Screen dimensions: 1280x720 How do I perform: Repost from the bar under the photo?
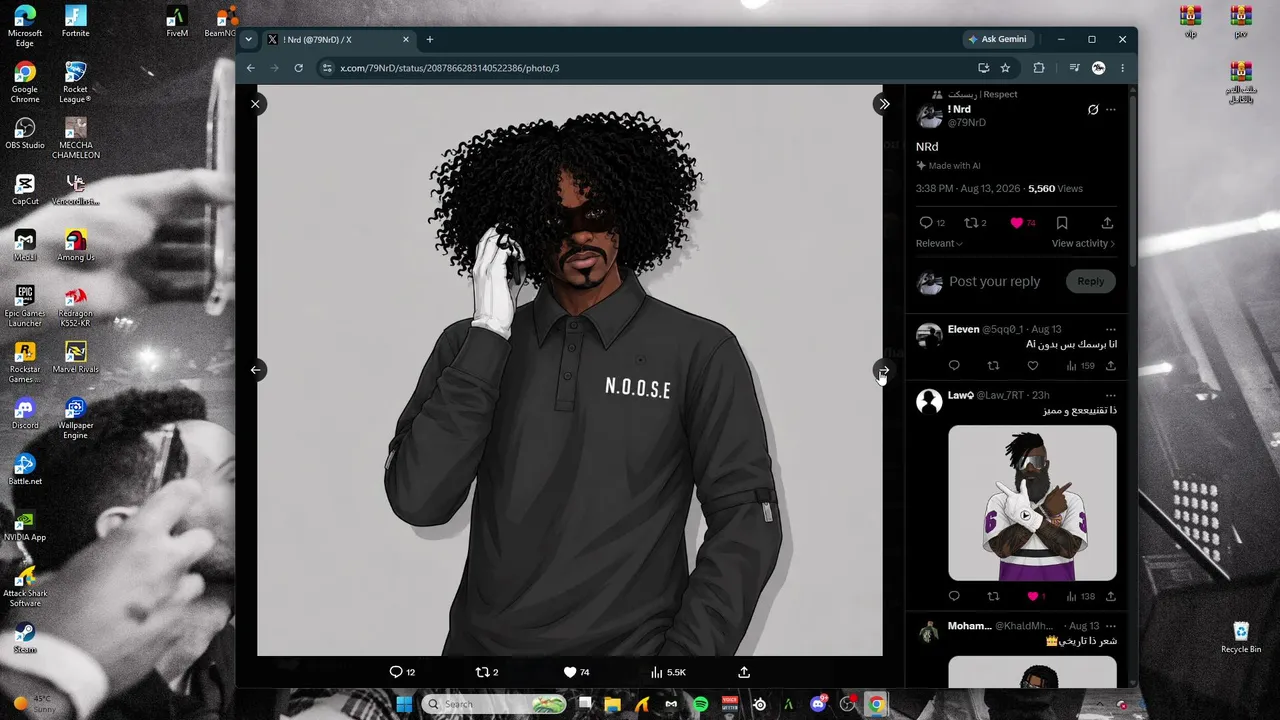point(486,672)
